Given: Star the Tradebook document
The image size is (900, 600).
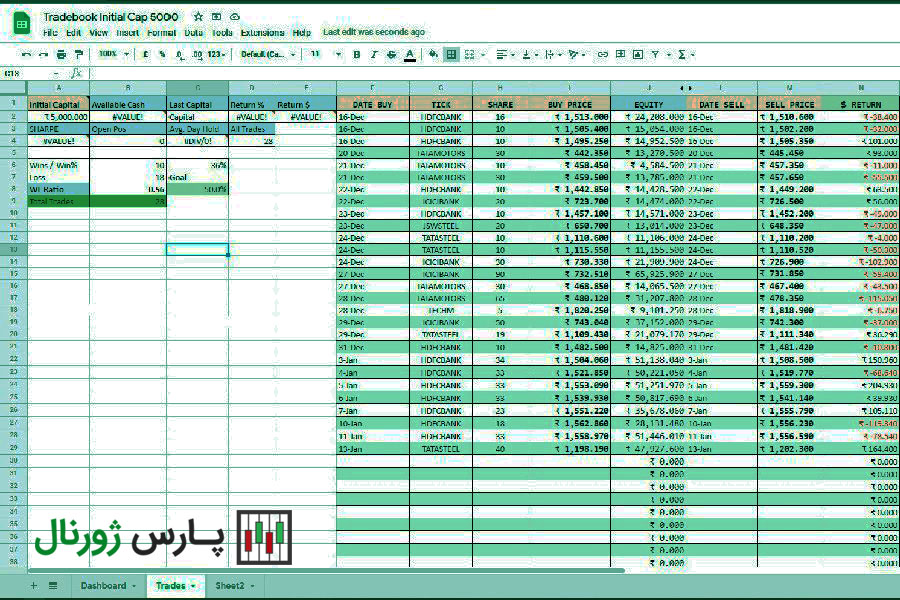Looking at the screenshot, I should point(198,17).
